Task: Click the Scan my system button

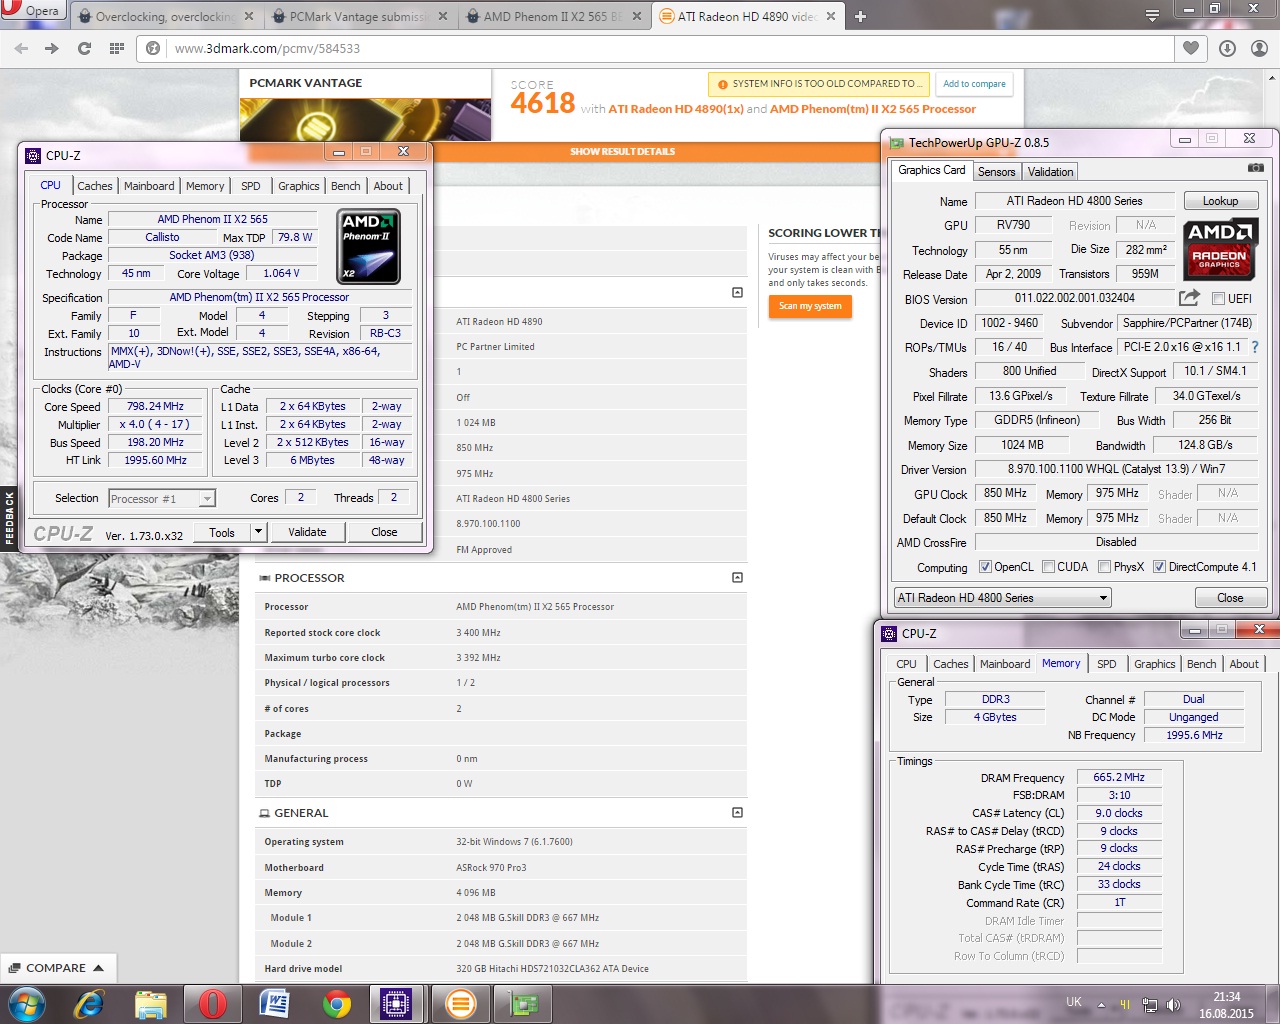Action: point(810,306)
